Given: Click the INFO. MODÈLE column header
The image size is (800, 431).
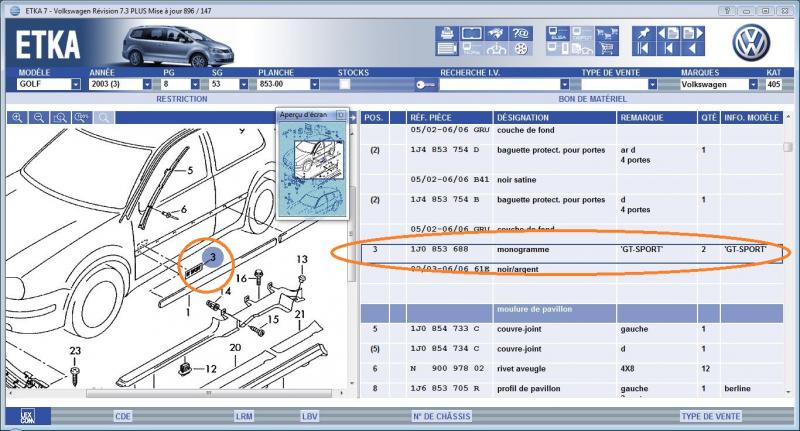Looking at the screenshot, I should pyautogui.click(x=752, y=118).
